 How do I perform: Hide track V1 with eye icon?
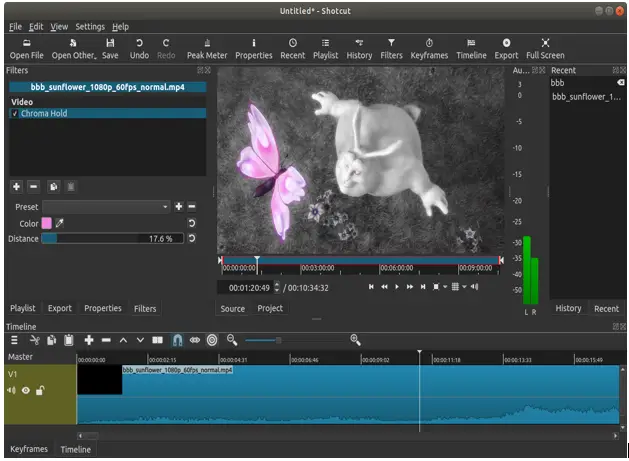point(26,390)
